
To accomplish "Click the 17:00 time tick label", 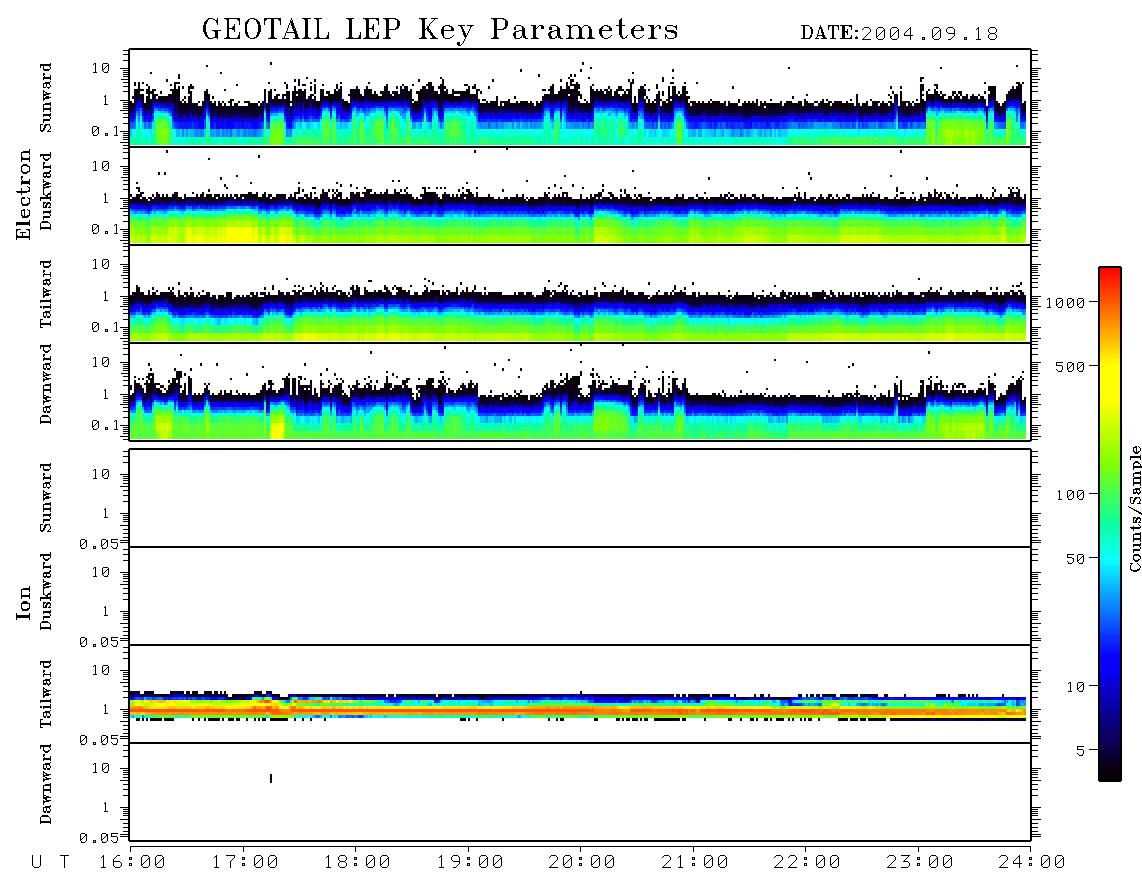I will click(245, 863).
